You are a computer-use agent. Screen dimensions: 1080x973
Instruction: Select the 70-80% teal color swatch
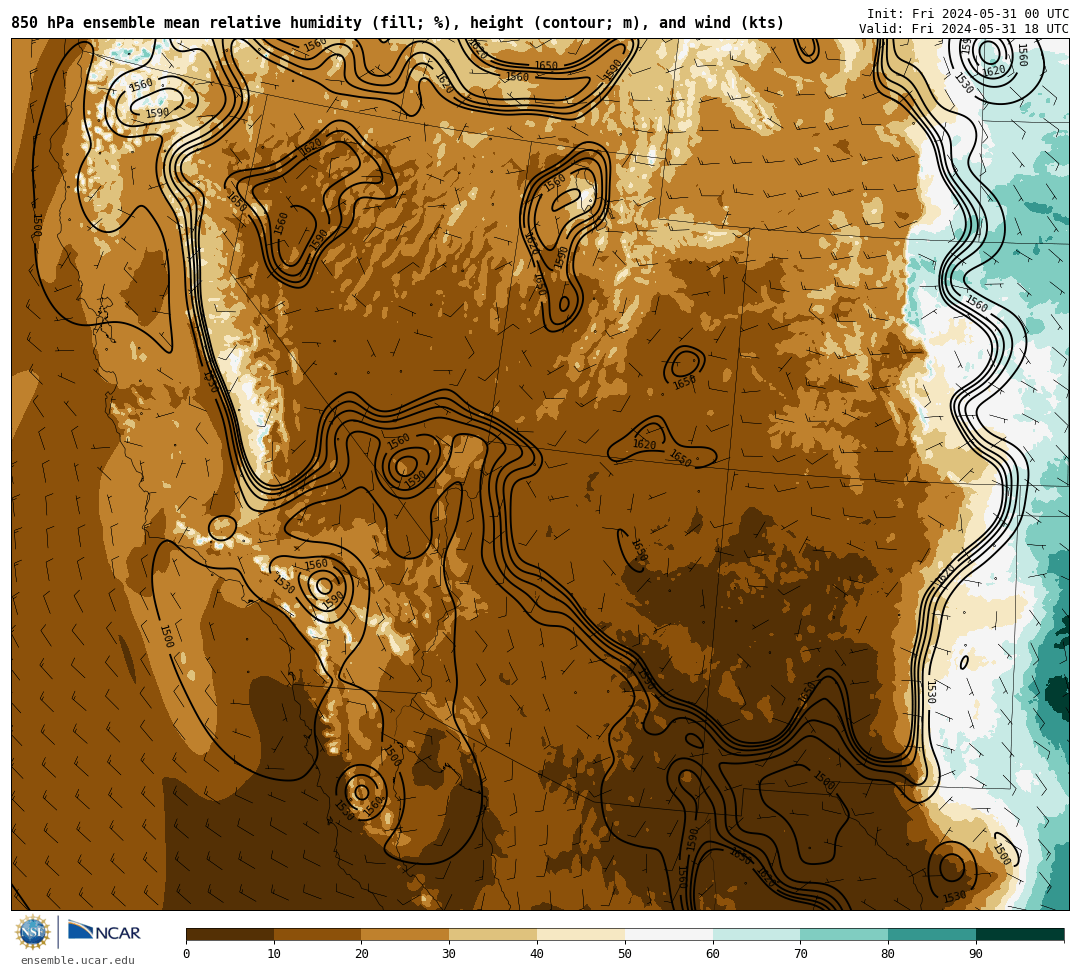pos(844,934)
